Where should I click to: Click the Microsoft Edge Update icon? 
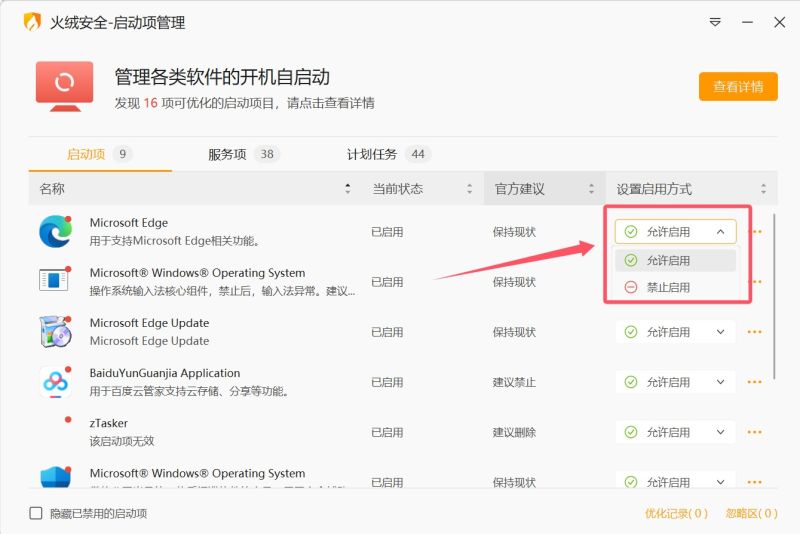click(x=55, y=332)
